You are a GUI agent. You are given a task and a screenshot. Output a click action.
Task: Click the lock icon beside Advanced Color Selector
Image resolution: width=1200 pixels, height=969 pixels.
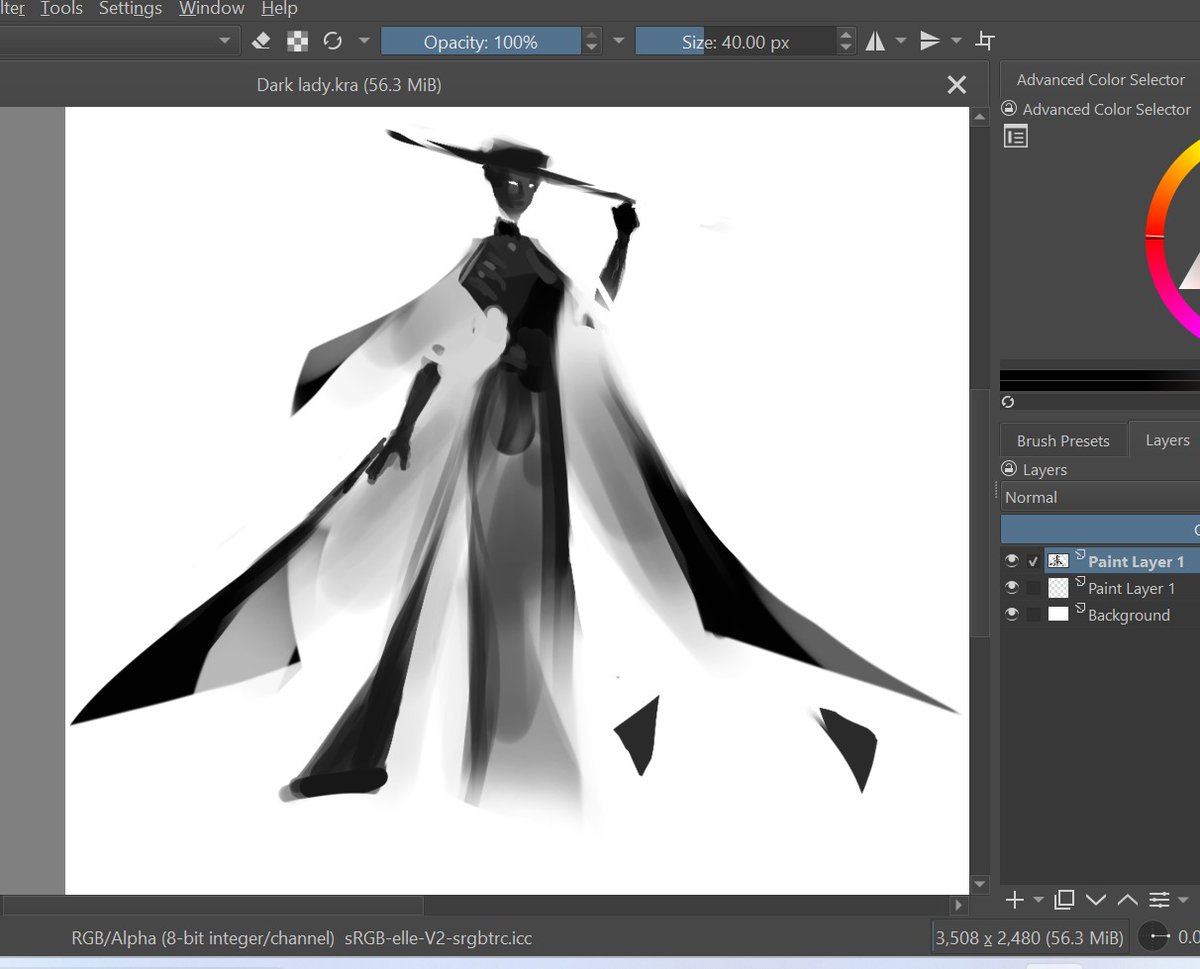(1009, 109)
